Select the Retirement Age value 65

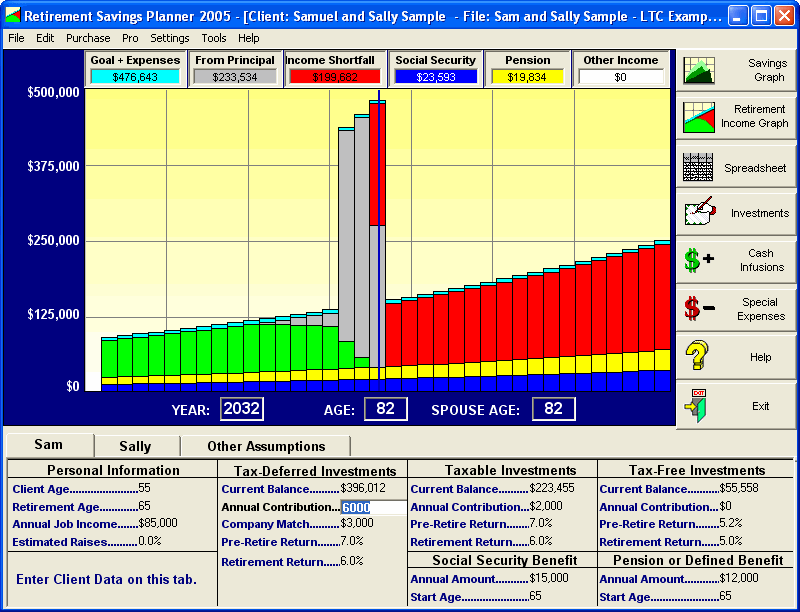(144, 506)
